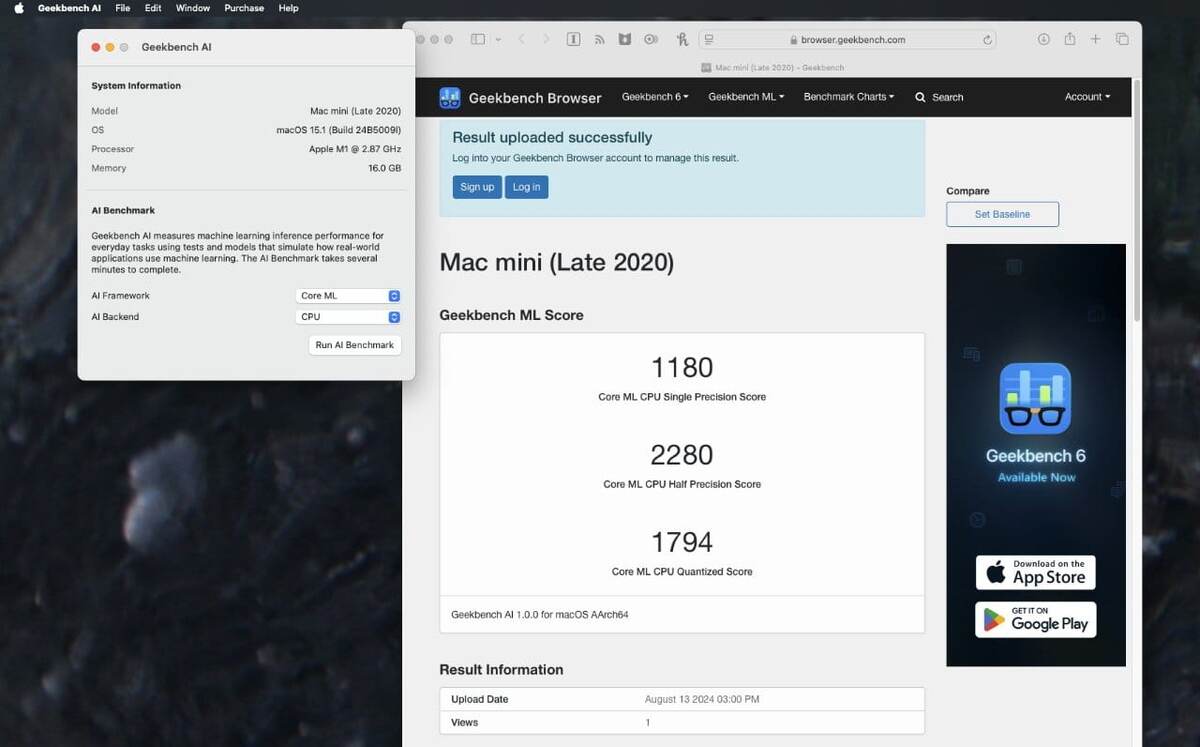Expand the Account dropdown
Viewport: 1200px width, 747px height.
[x=1087, y=97]
